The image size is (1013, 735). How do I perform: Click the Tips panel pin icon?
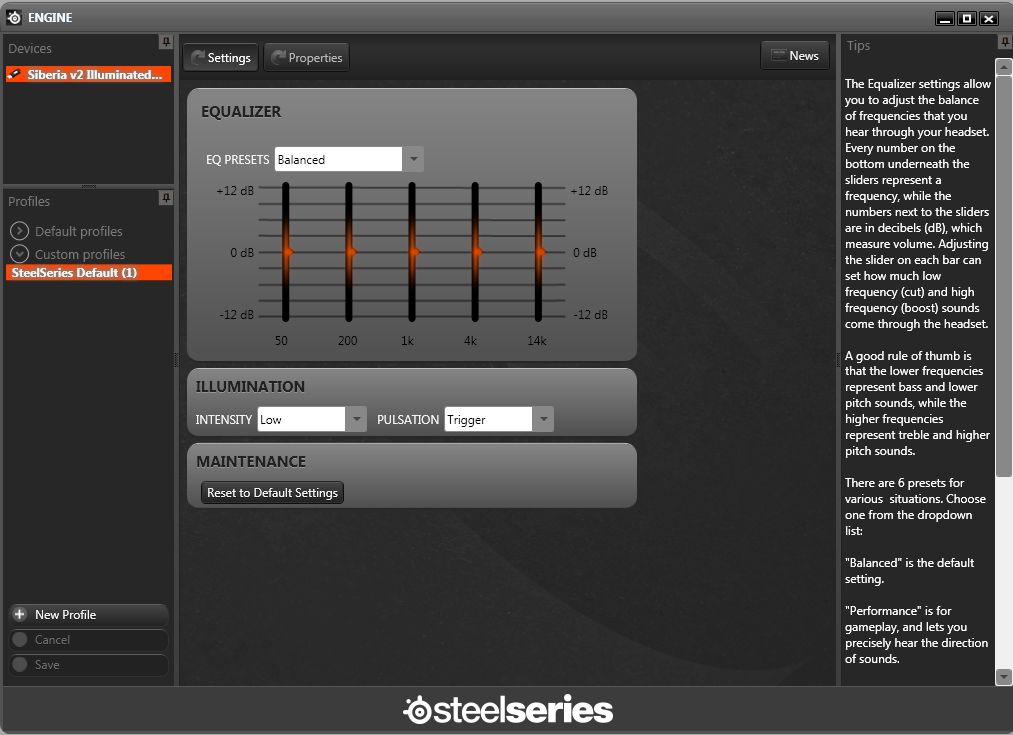[1004, 42]
